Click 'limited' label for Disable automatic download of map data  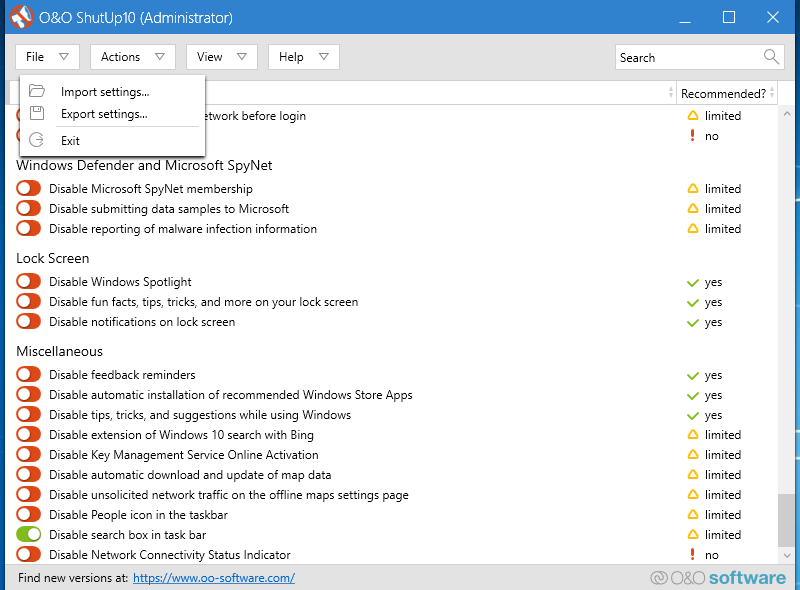point(722,474)
